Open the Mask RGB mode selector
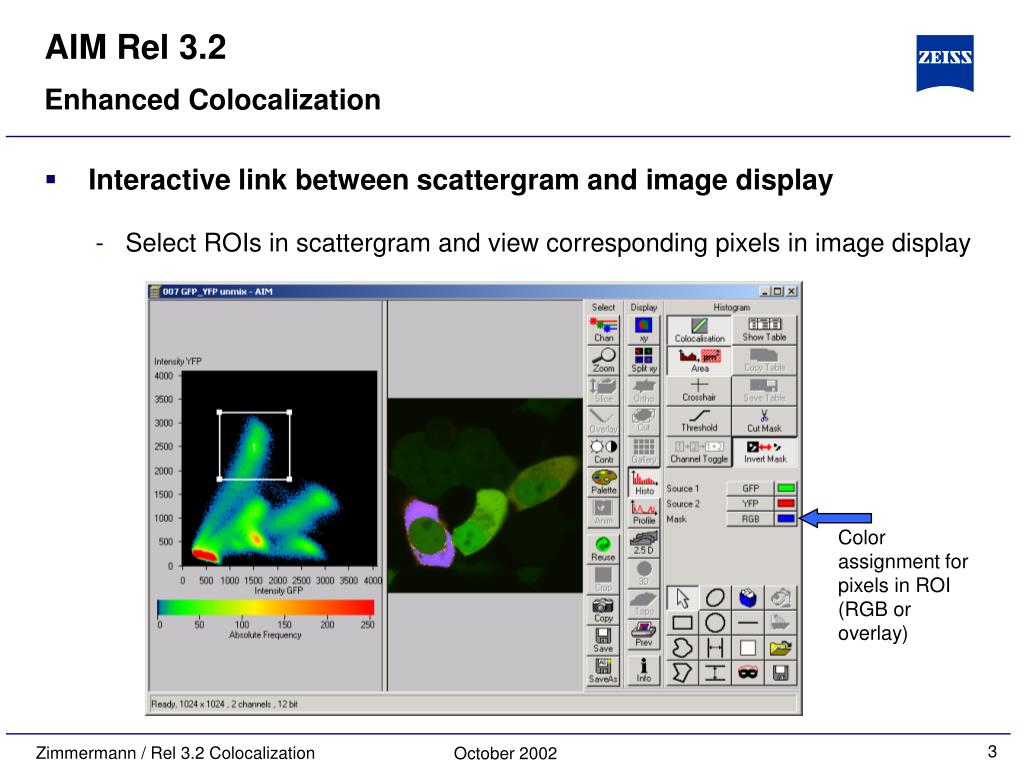1024x768 pixels. coord(750,519)
